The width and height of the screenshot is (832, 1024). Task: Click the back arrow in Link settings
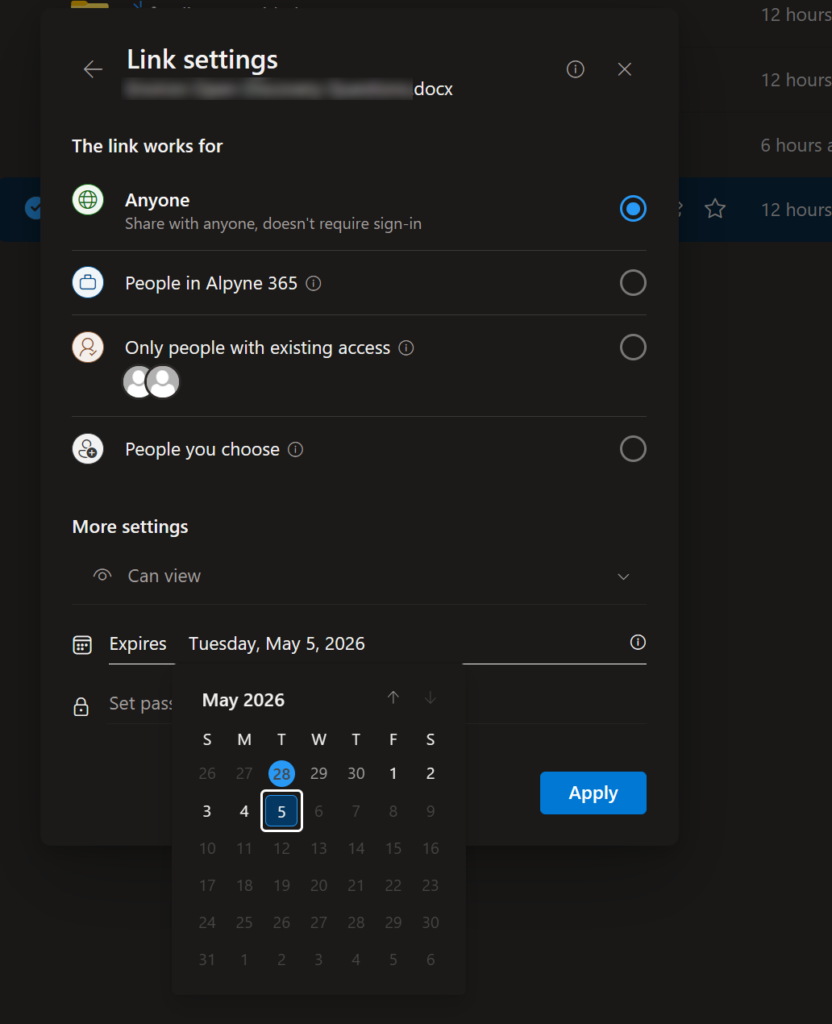92,69
